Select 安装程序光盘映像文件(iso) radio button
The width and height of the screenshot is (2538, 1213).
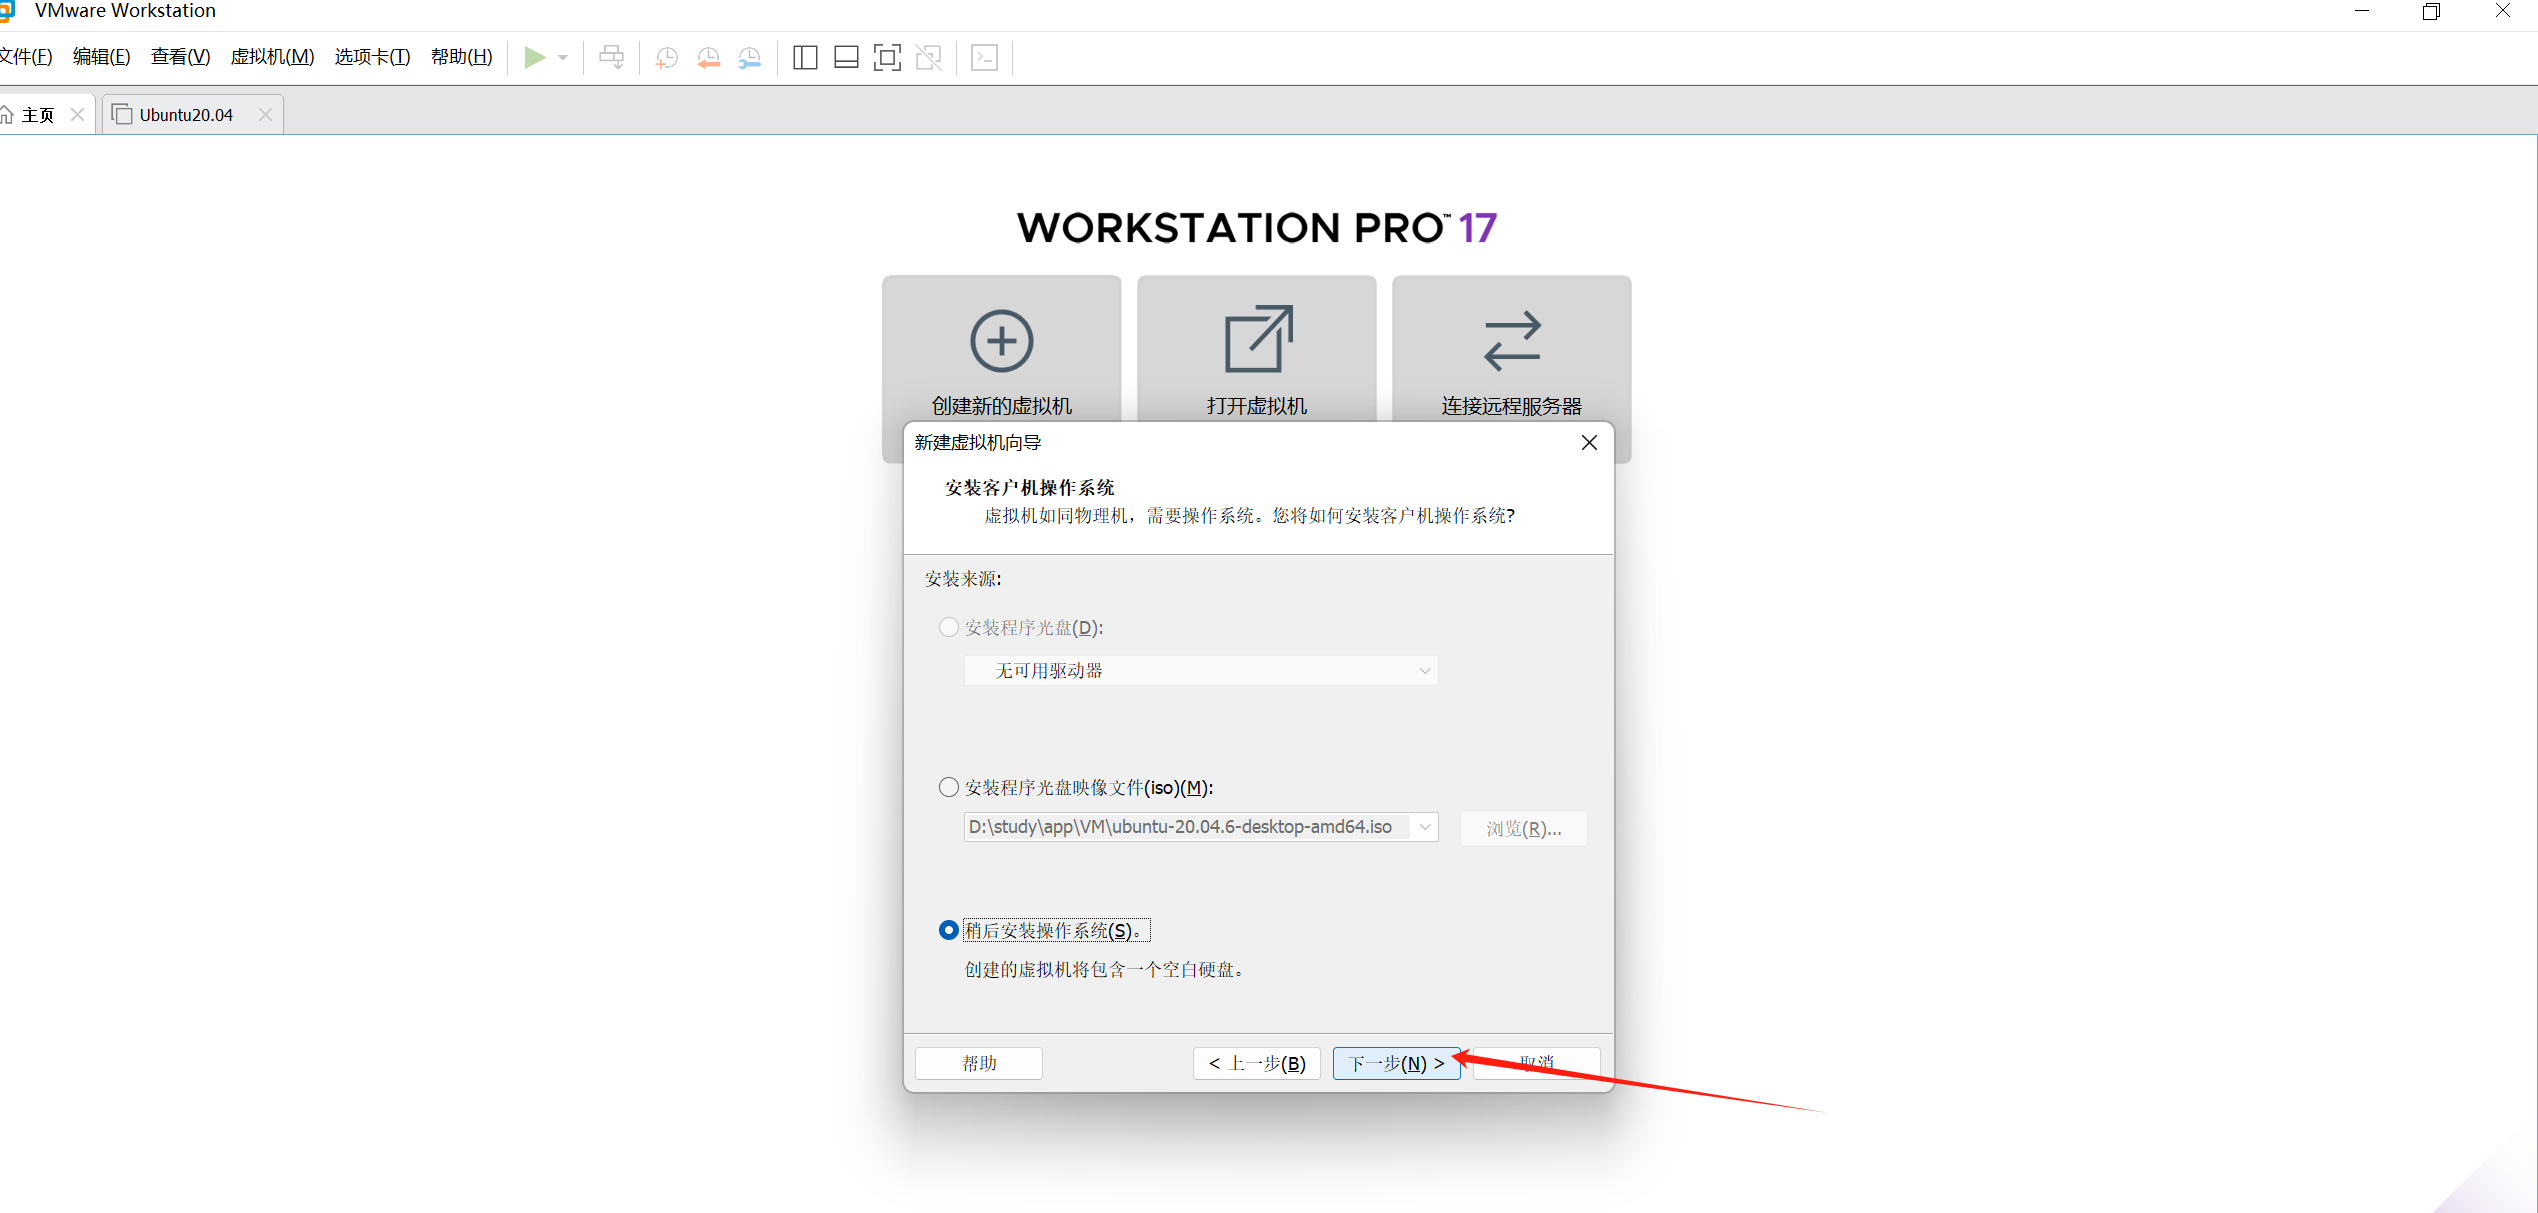pyautogui.click(x=948, y=787)
